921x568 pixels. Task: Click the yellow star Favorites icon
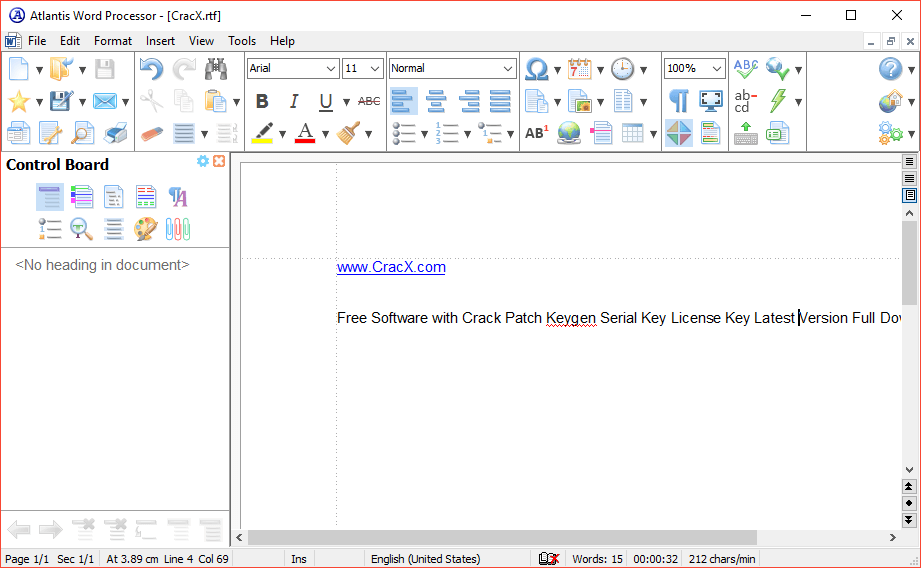(19, 101)
